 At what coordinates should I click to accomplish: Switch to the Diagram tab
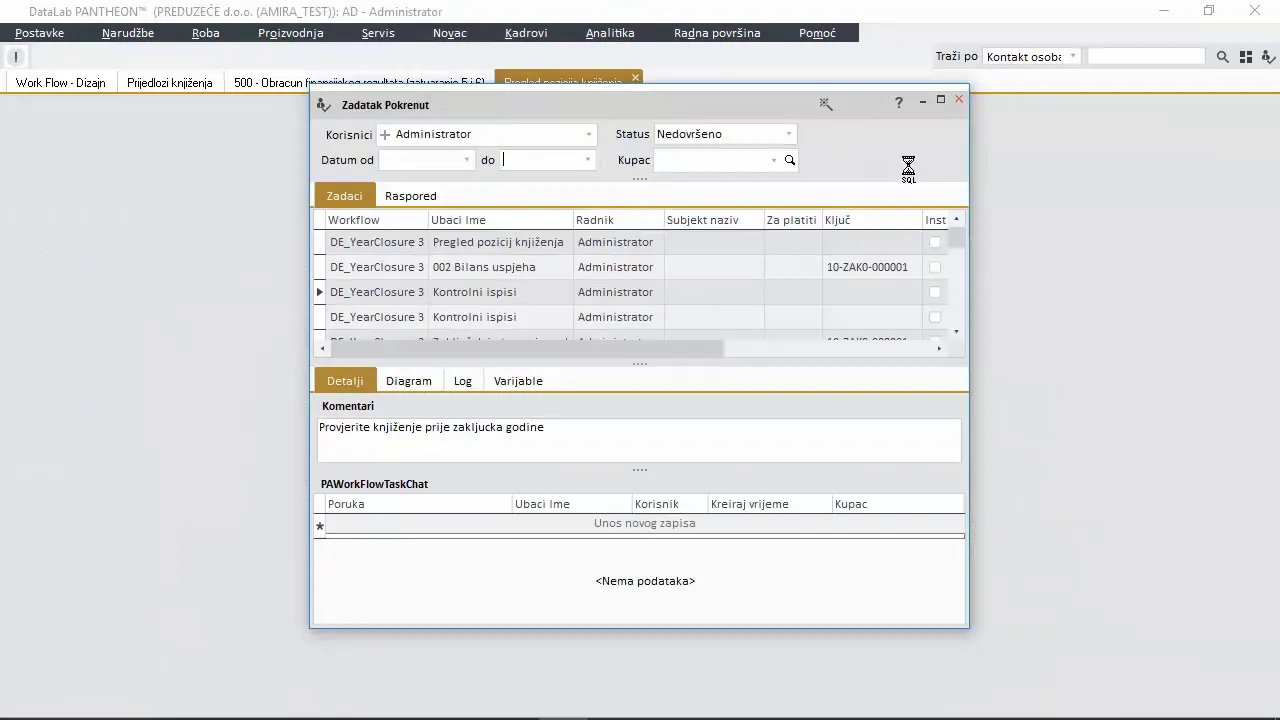point(409,381)
